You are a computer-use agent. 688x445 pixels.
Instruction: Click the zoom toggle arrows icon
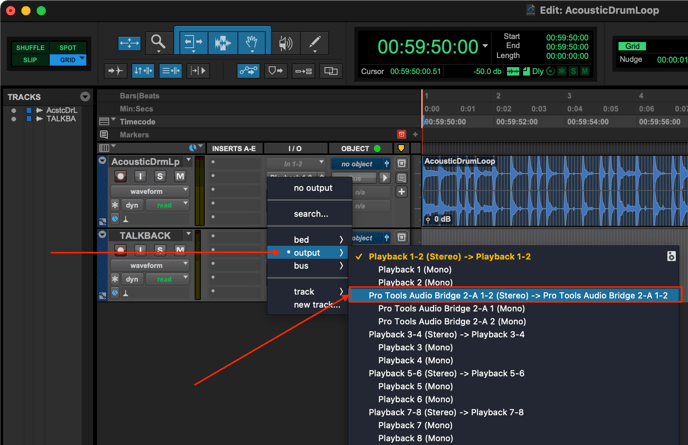(129, 43)
